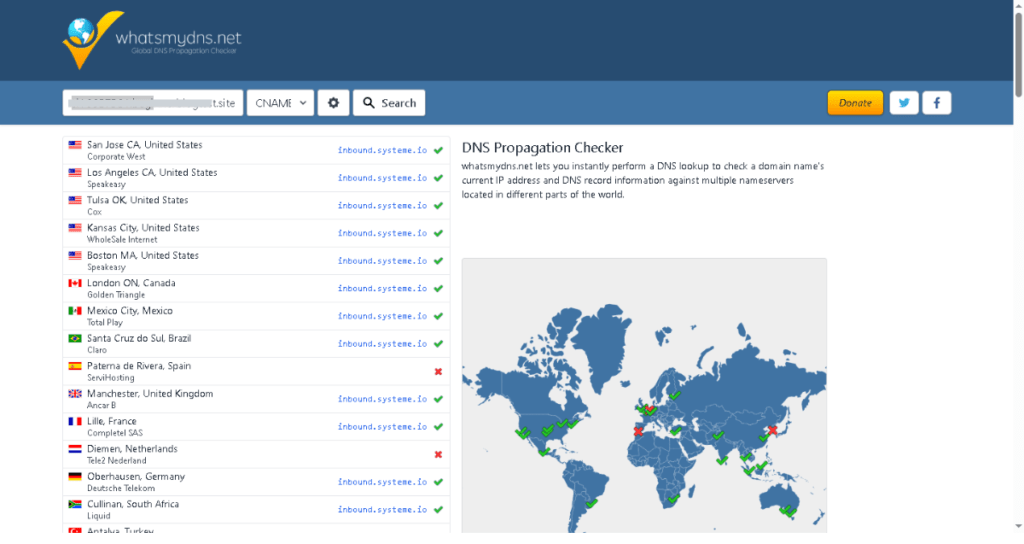Select the San Jose CA, United States text
1024x544 pixels.
pyautogui.click(x=144, y=145)
